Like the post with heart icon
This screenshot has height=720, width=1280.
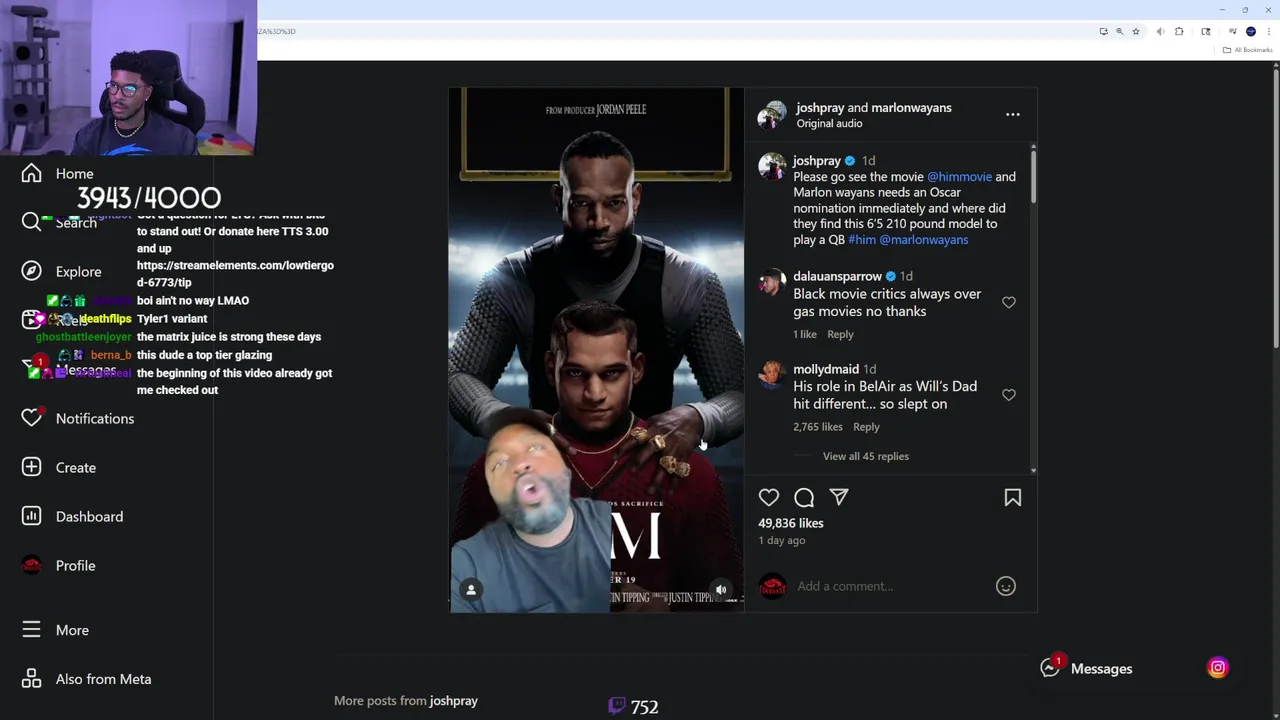tap(768, 497)
